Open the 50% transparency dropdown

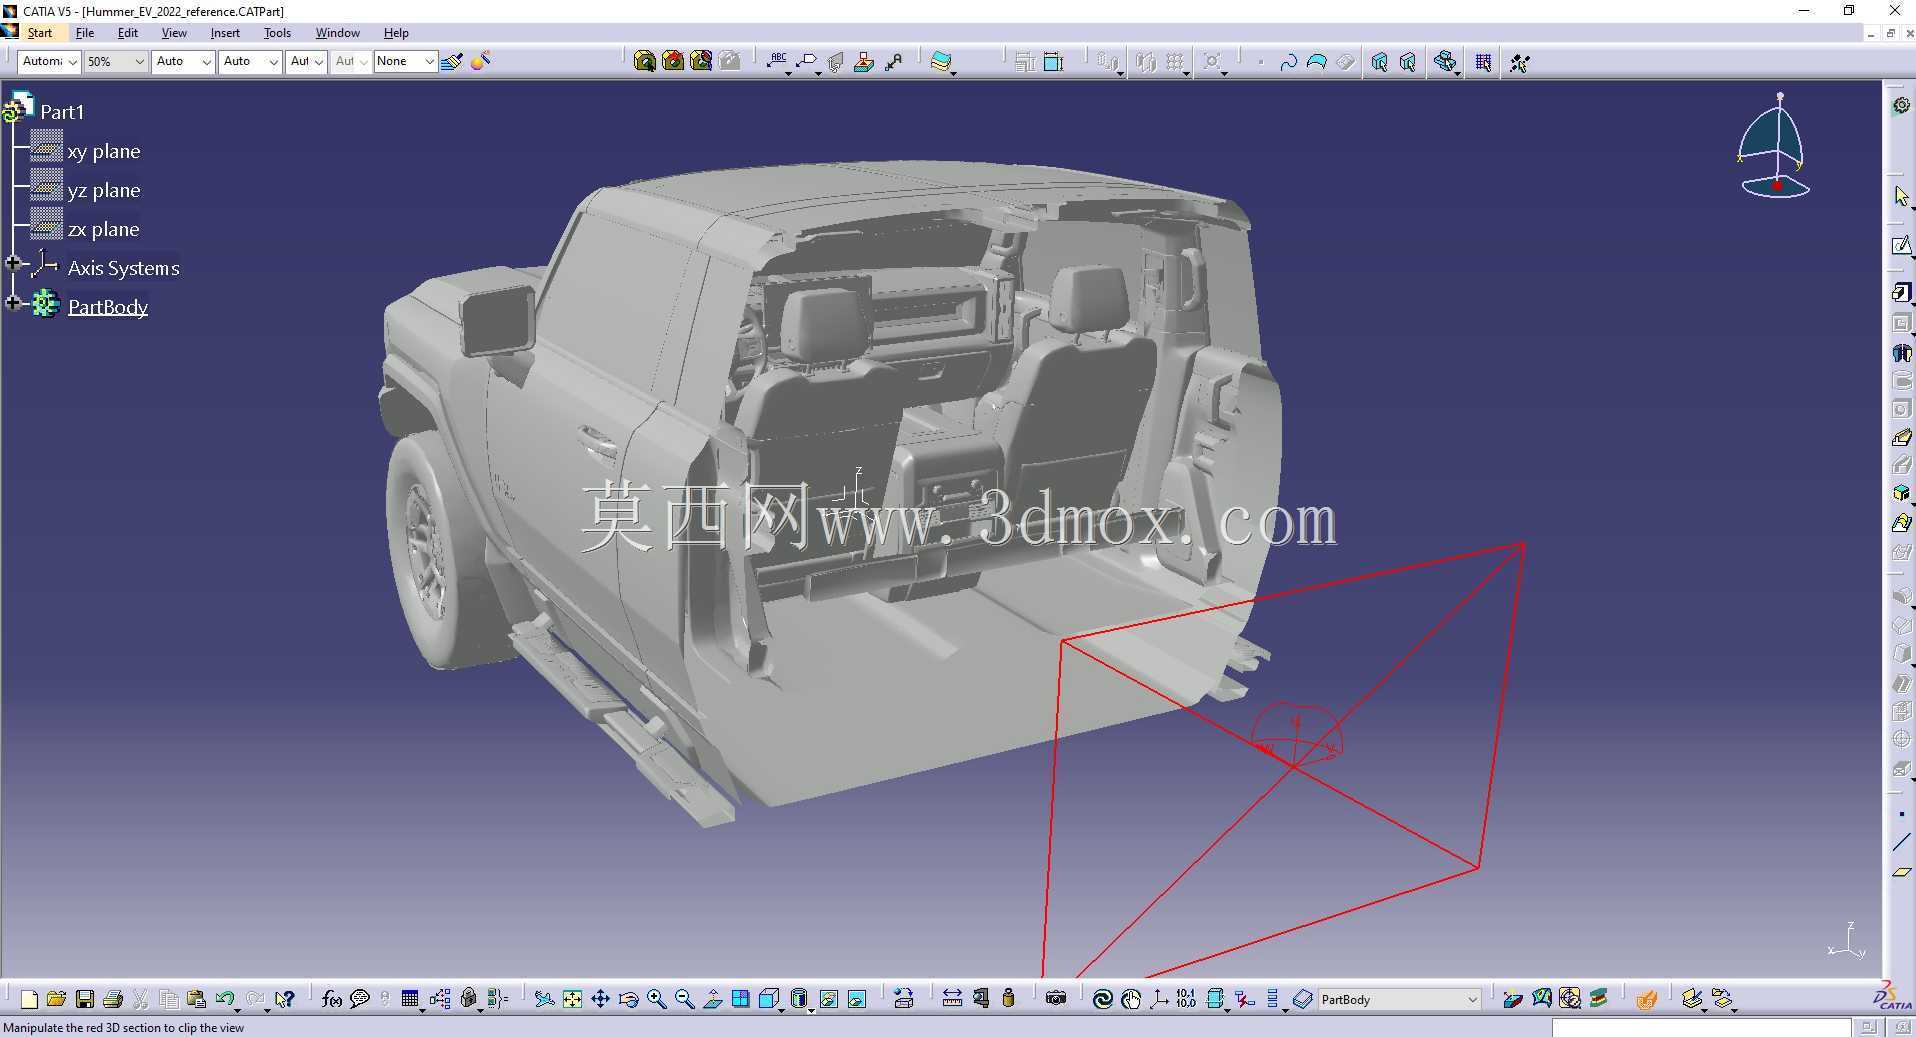[115, 61]
